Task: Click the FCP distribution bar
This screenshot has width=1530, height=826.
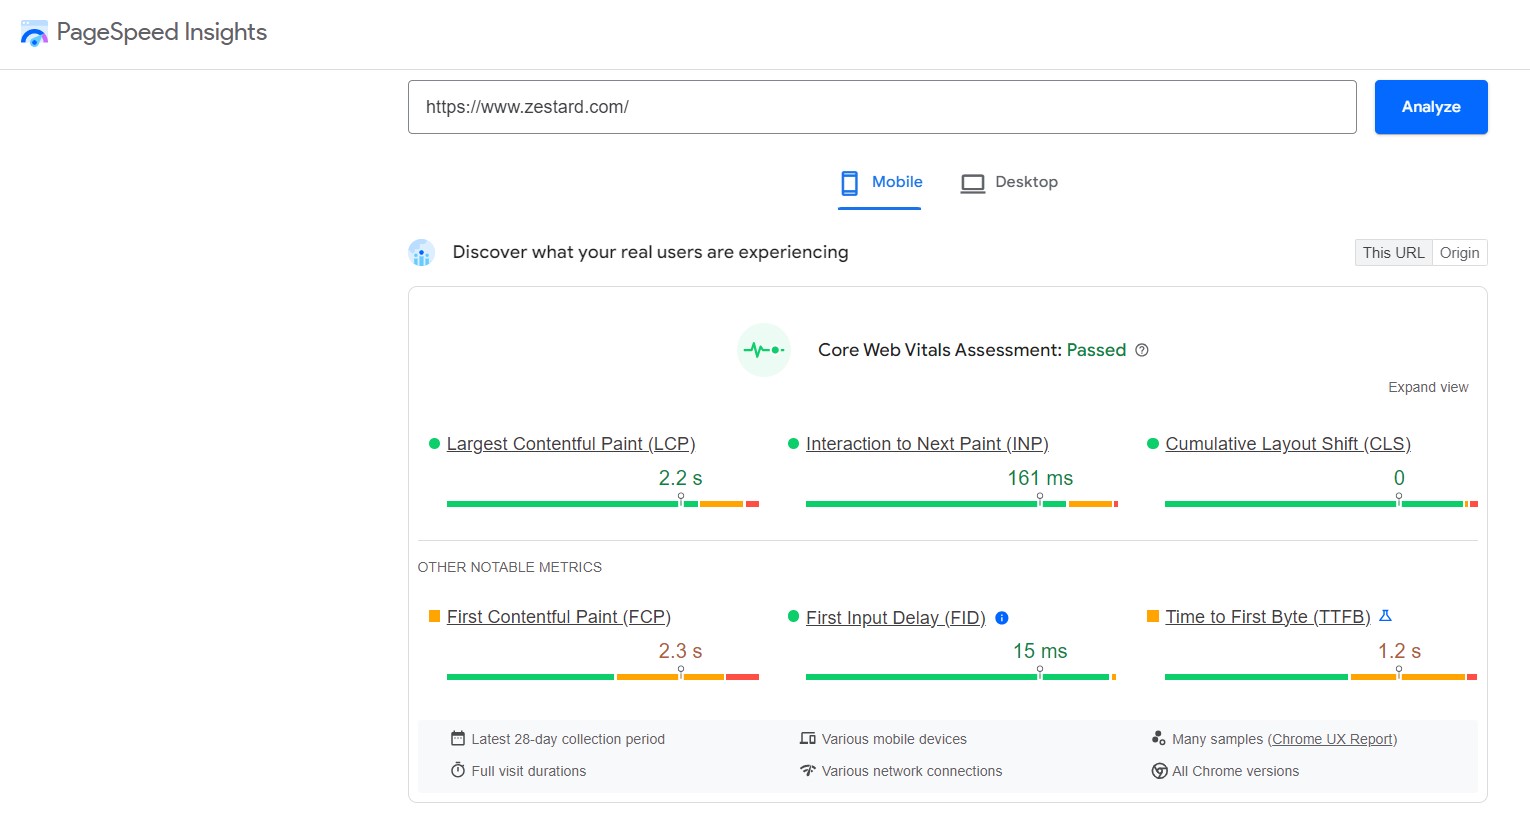Action: (603, 677)
